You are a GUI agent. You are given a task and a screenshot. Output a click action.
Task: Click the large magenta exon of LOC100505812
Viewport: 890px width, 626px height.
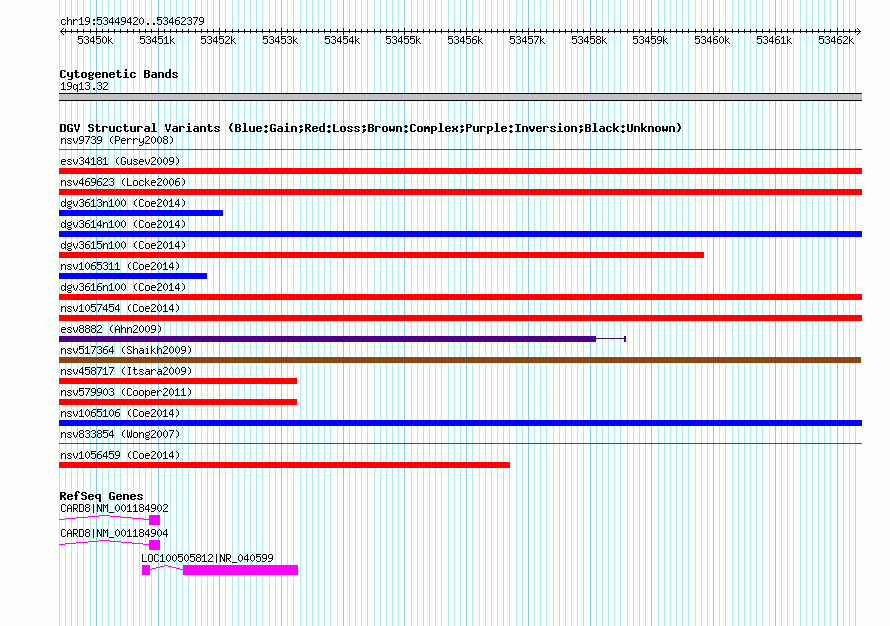(241, 570)
